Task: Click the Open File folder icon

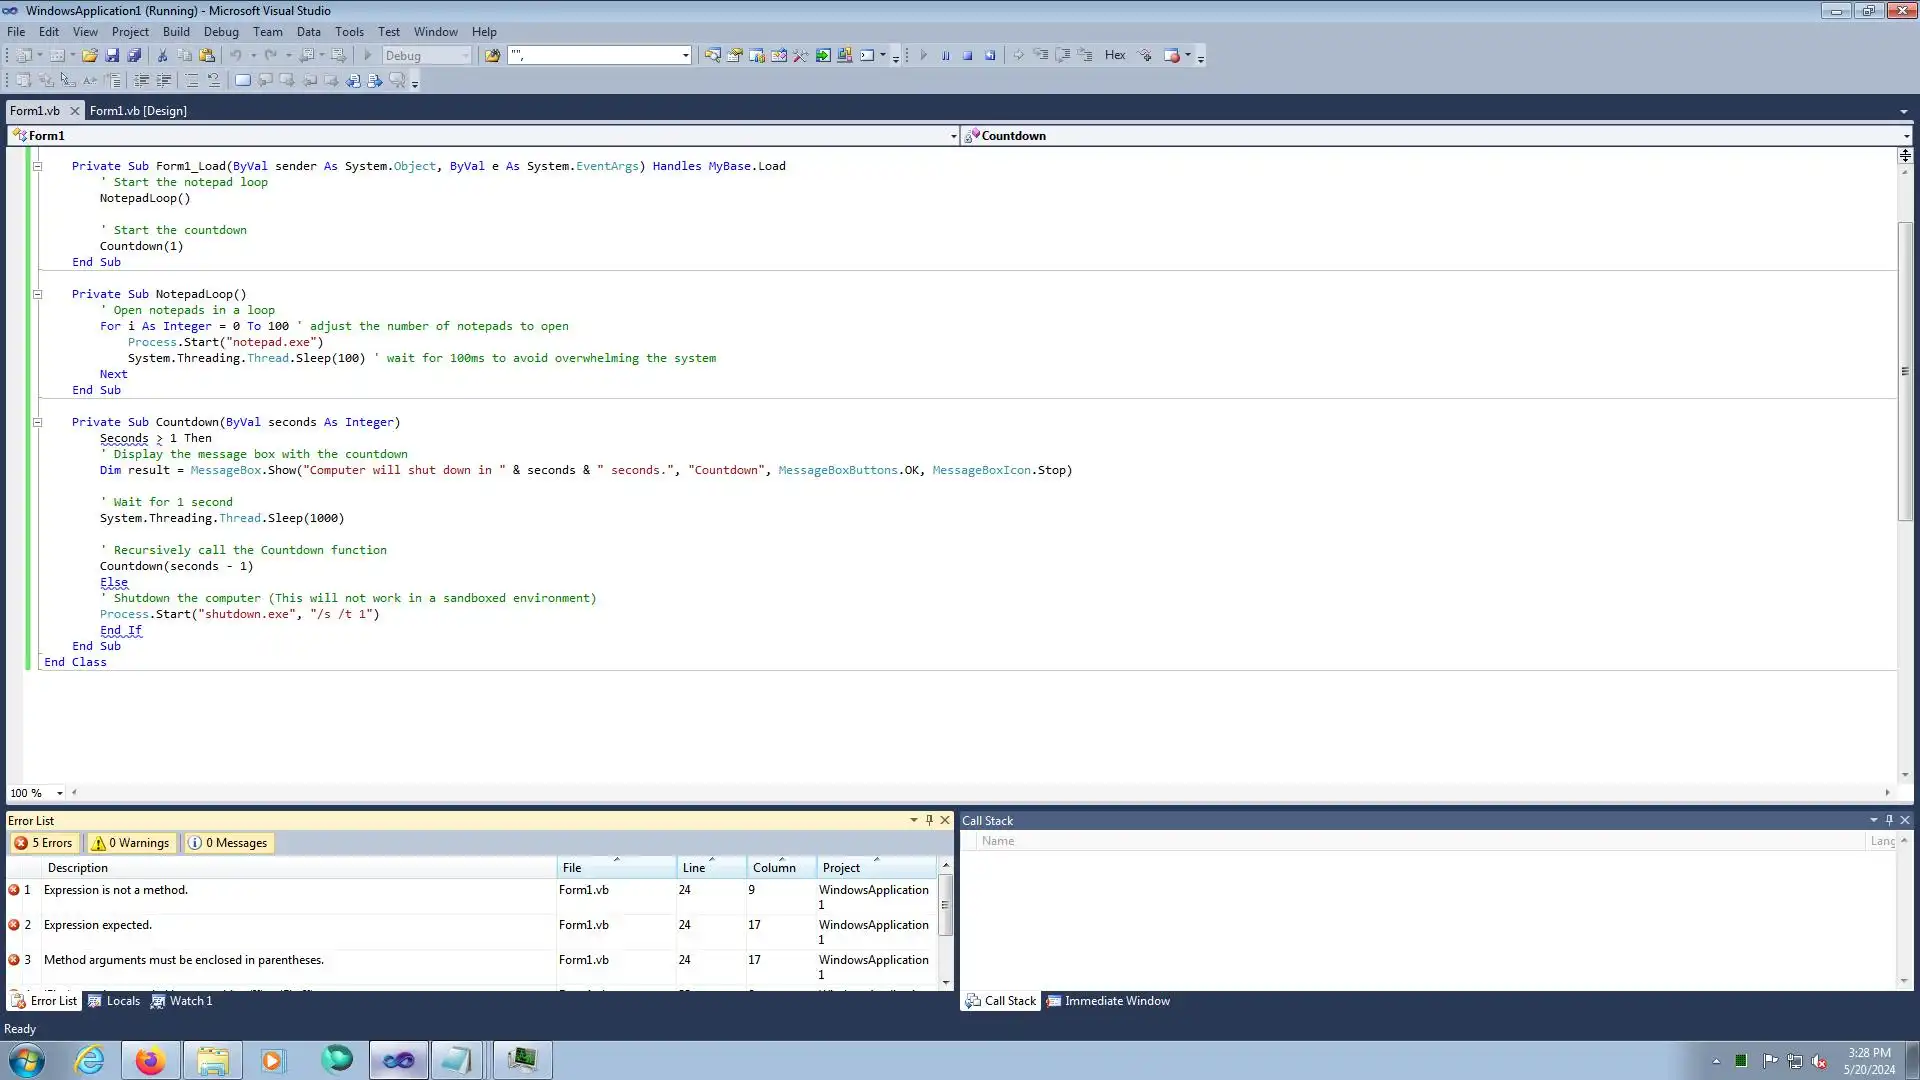Action: (90, 56)
